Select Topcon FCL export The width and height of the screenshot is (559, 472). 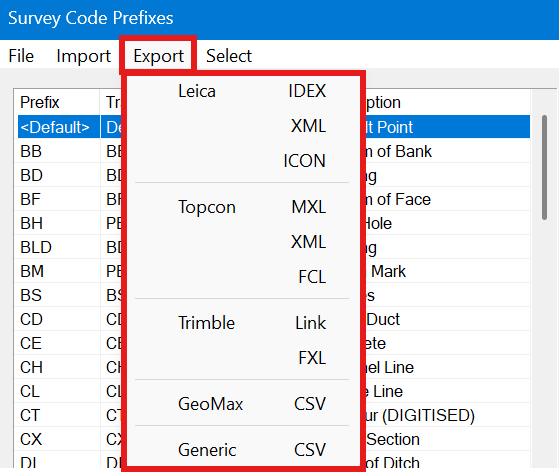[243, 277]
